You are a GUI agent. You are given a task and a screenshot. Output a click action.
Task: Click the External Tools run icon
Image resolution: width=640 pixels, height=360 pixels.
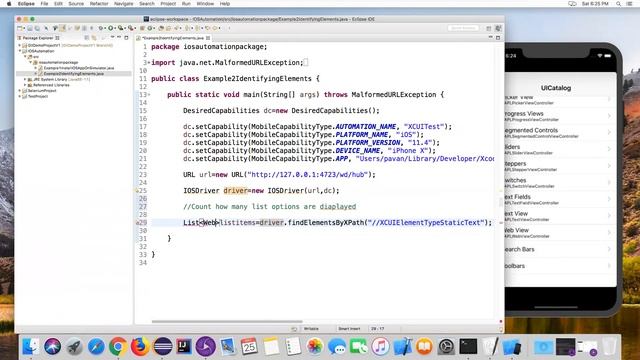[x=131, y=28]
